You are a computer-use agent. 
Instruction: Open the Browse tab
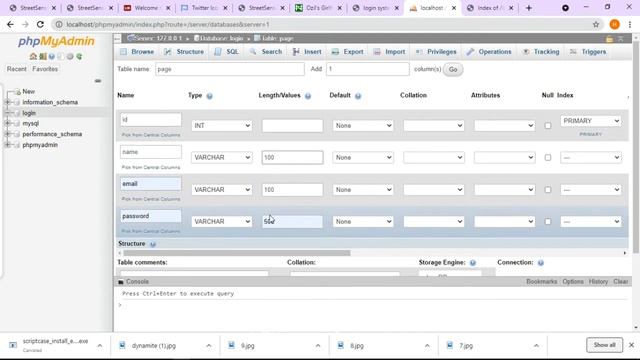coord(137,52)
